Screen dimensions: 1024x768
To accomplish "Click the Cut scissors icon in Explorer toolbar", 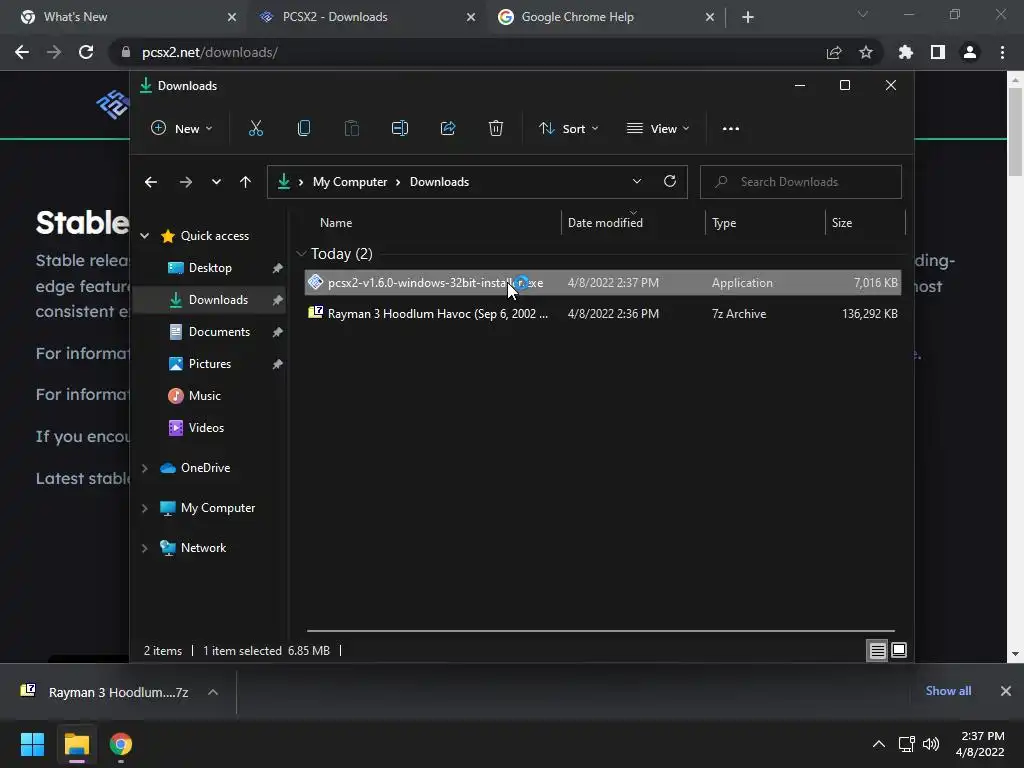I will 255,129.
